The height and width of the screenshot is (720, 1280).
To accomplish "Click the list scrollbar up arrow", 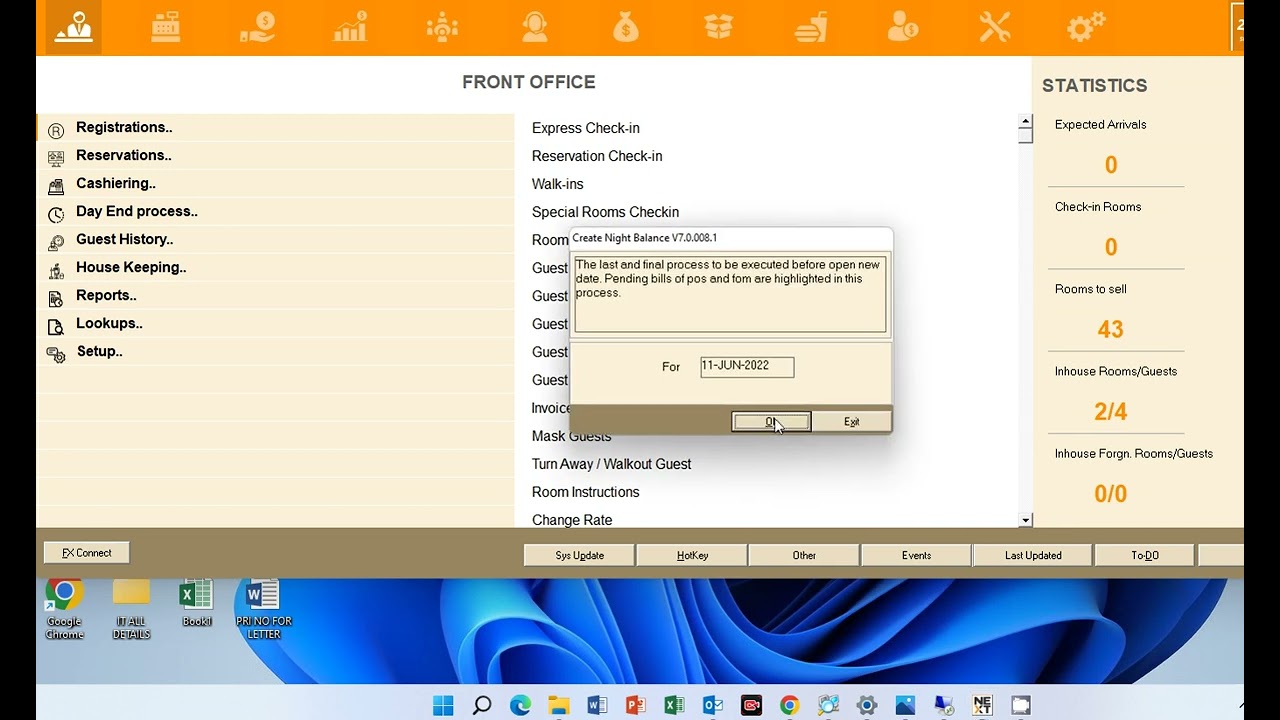I will tap(1025, 122).
